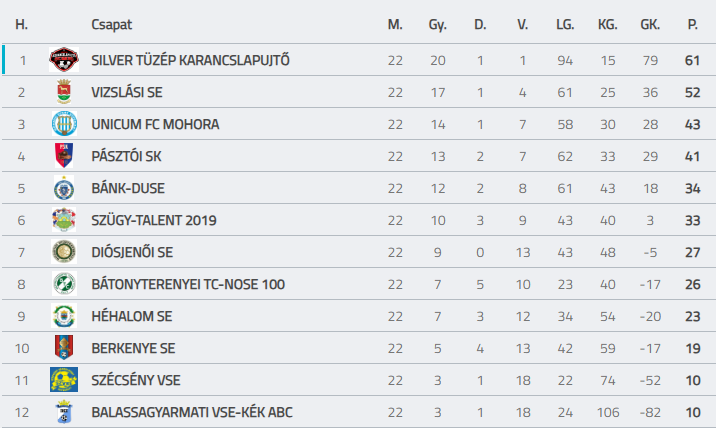Image resolution: width=716 pixels, height=428 pixels.
Task: Follow the BERKENYE SE team link
Action: pyautogui.click(x=133, y=348)
